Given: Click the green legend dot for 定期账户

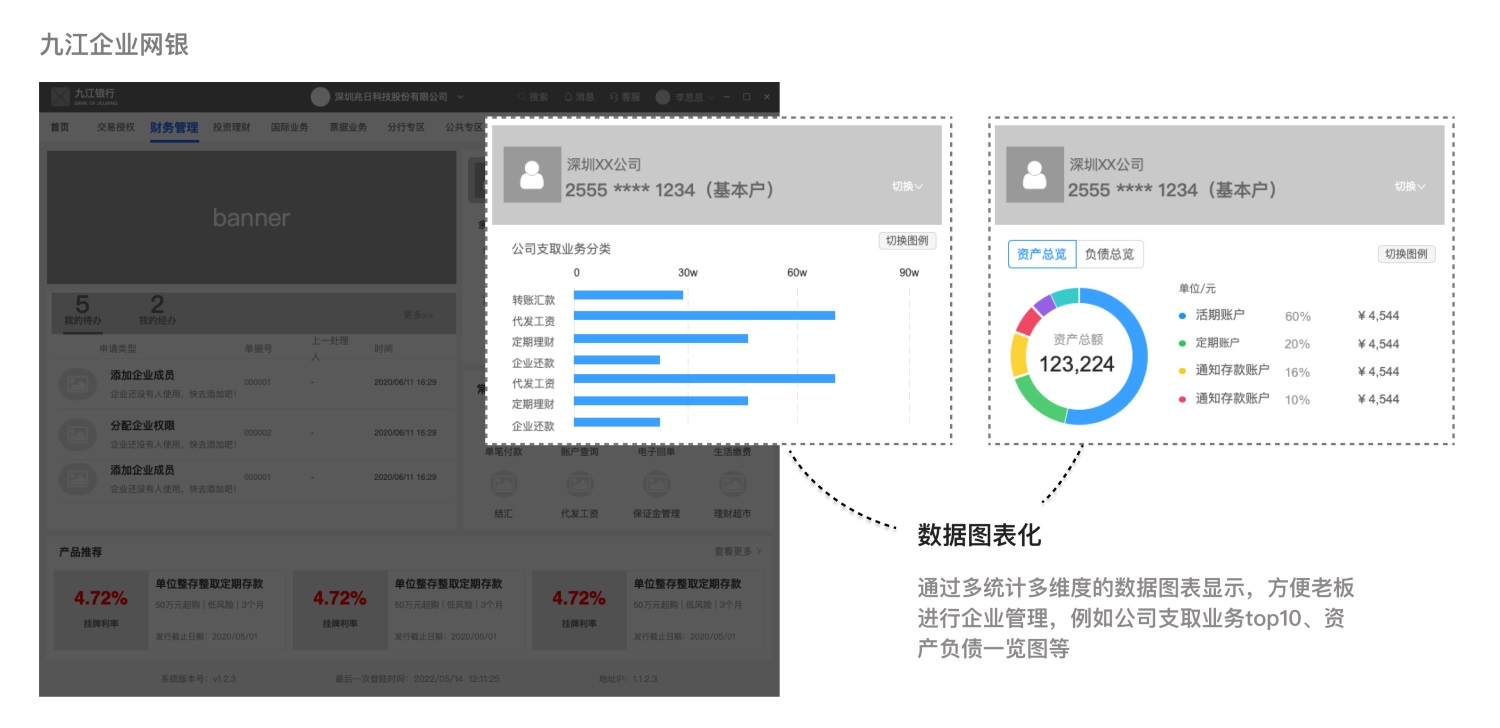Looking at the screenshot, I should coord(1183,343).
